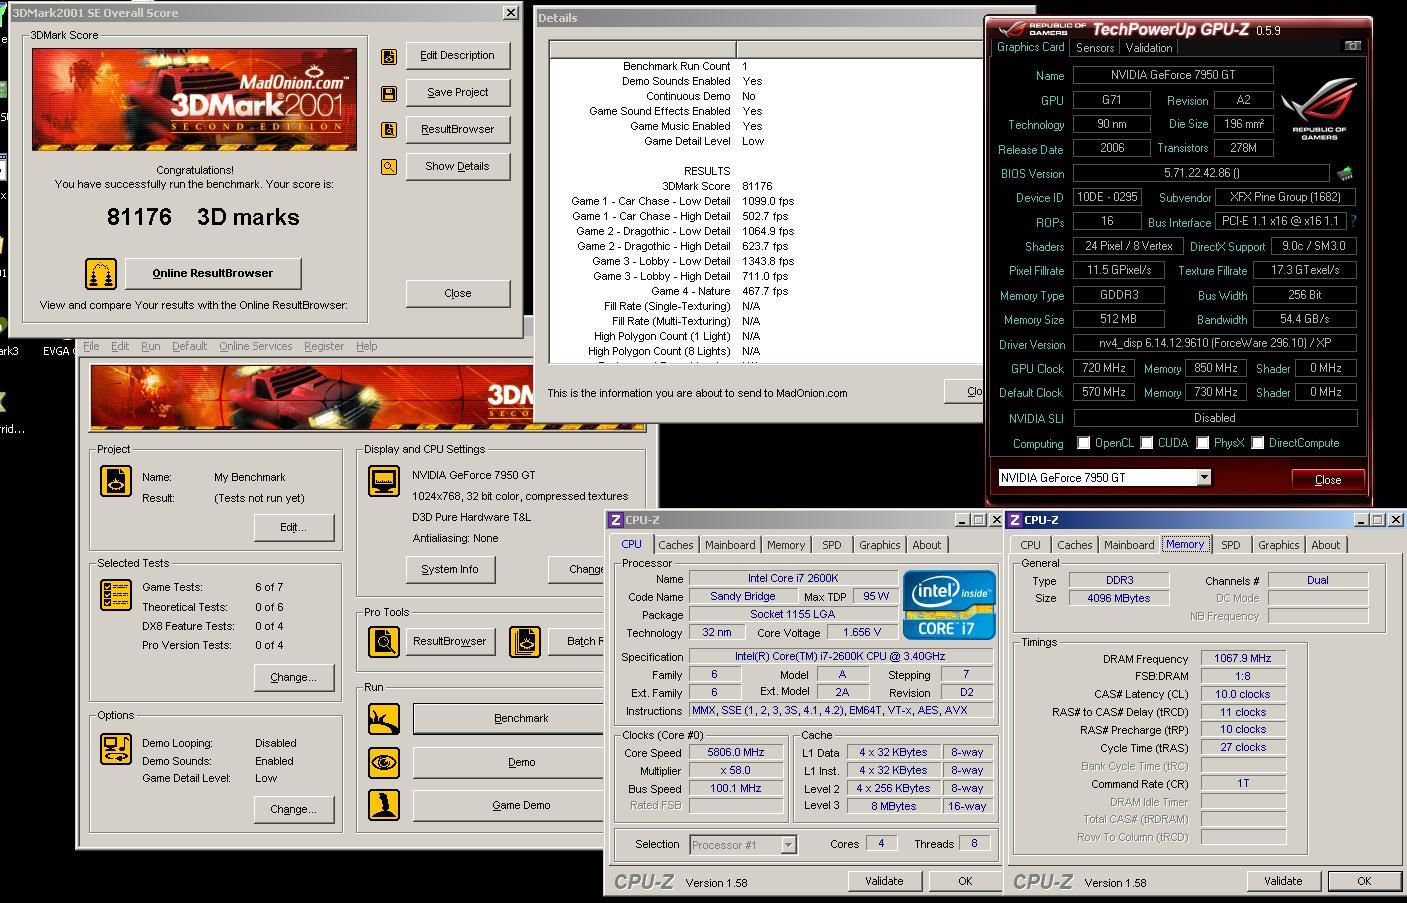The width and height of the screenshot is (1407, 903).
Task: Click the Edit Description button
Action: [x=457, y=56]
